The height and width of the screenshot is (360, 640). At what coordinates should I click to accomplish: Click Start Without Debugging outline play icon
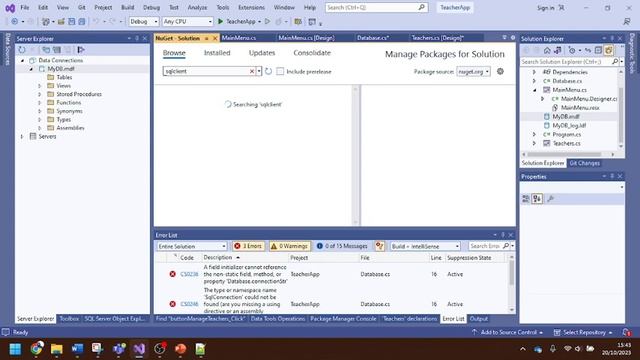[x=268, y=21]
